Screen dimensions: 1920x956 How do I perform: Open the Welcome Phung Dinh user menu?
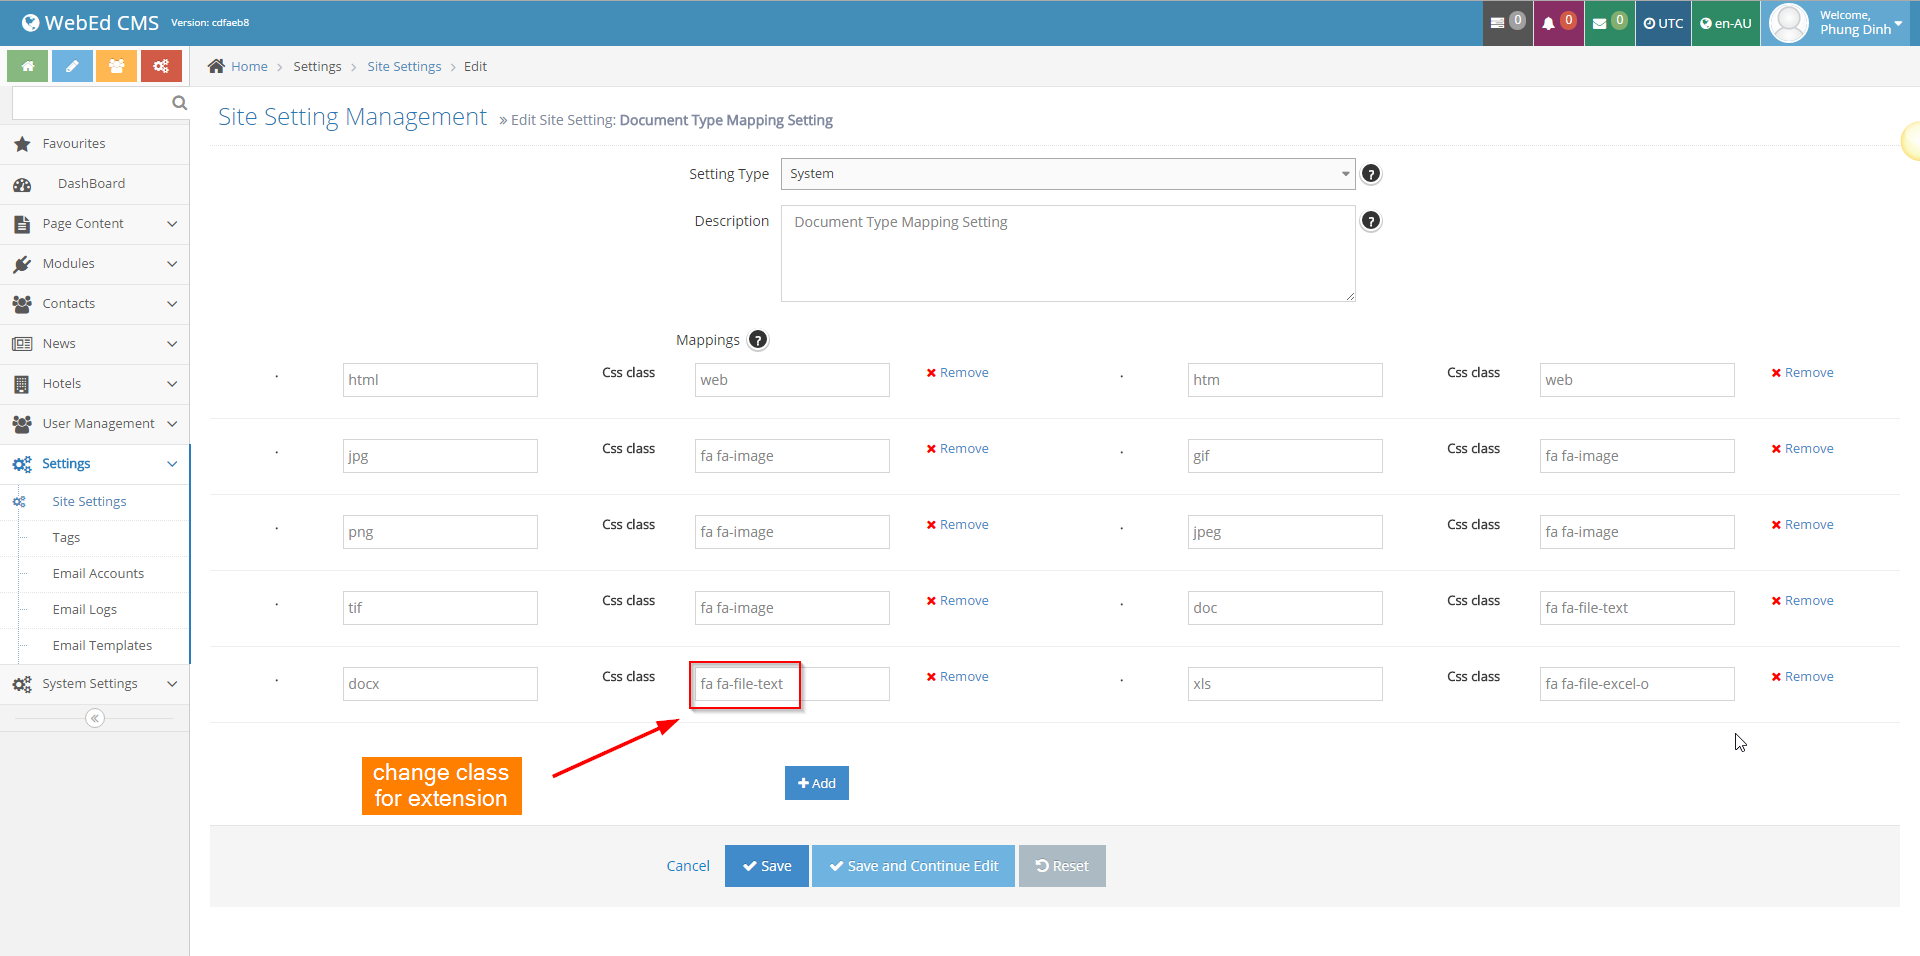(x=1838, y=23)
